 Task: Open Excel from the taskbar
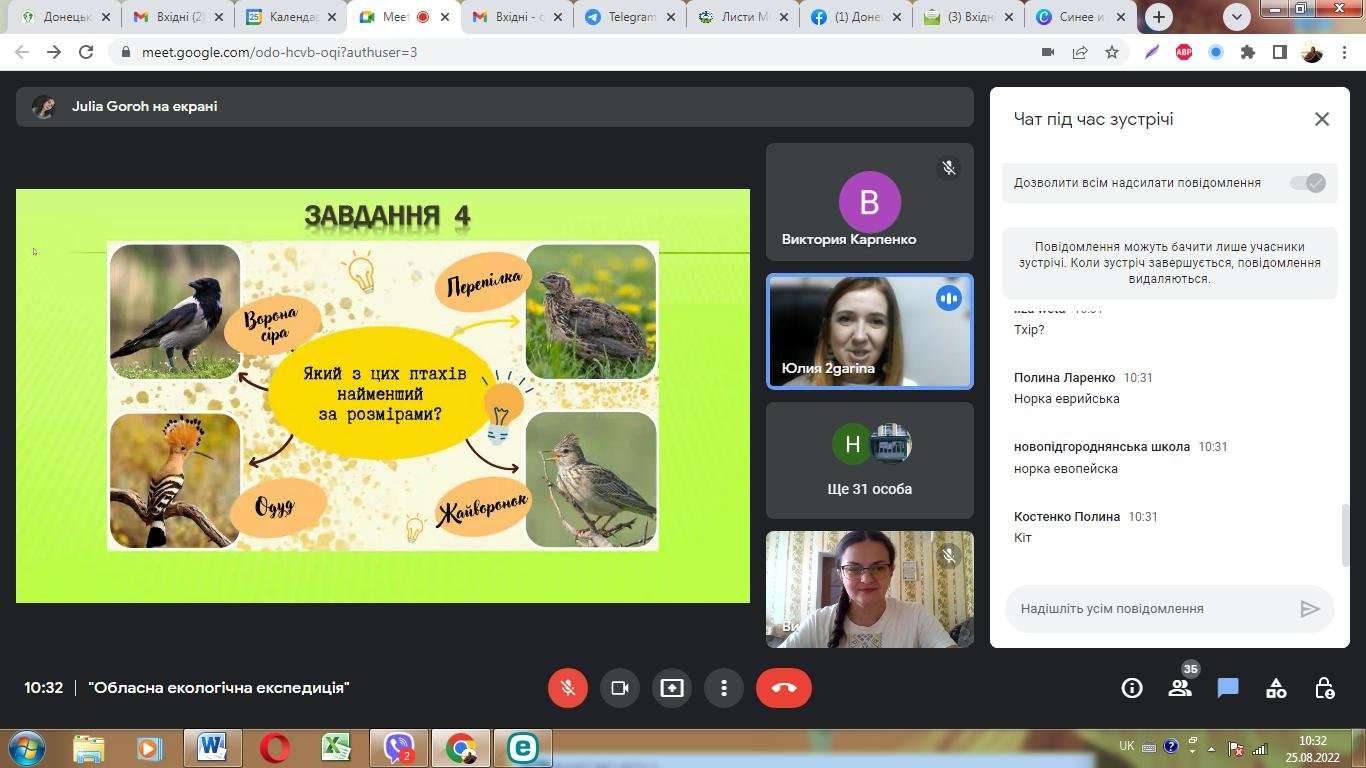336,748
